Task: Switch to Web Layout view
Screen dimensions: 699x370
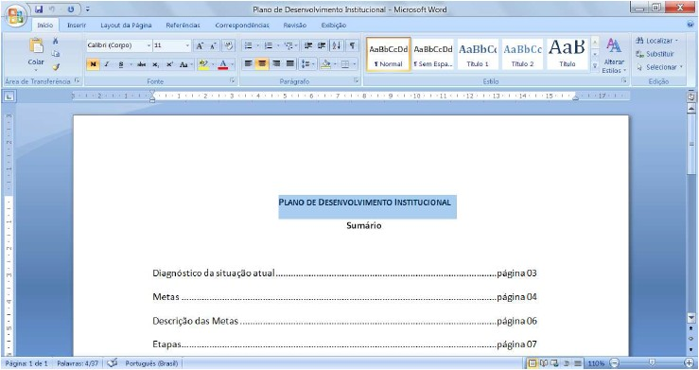Action: pos(555,363)
